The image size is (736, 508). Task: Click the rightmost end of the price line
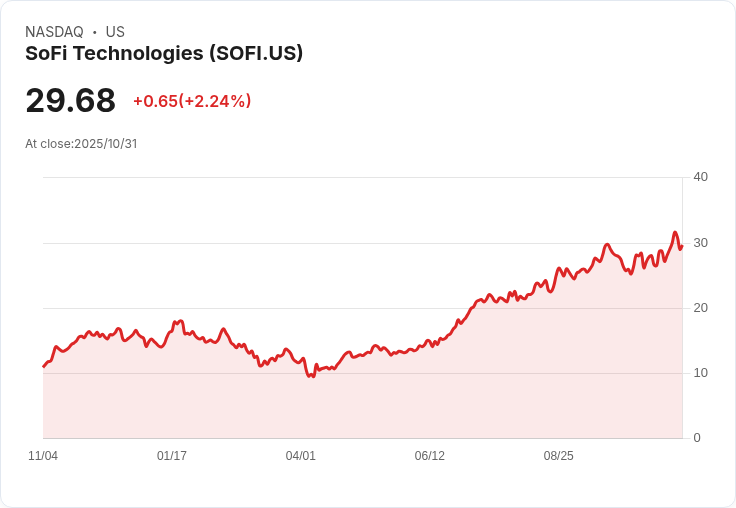pos(682,246)
